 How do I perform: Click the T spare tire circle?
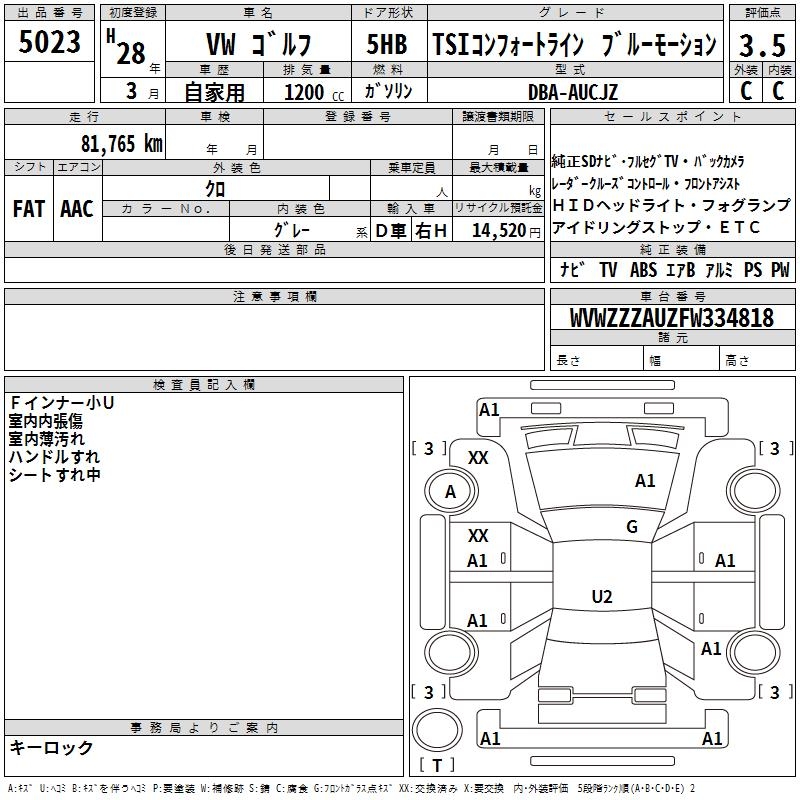click(437, 730)
